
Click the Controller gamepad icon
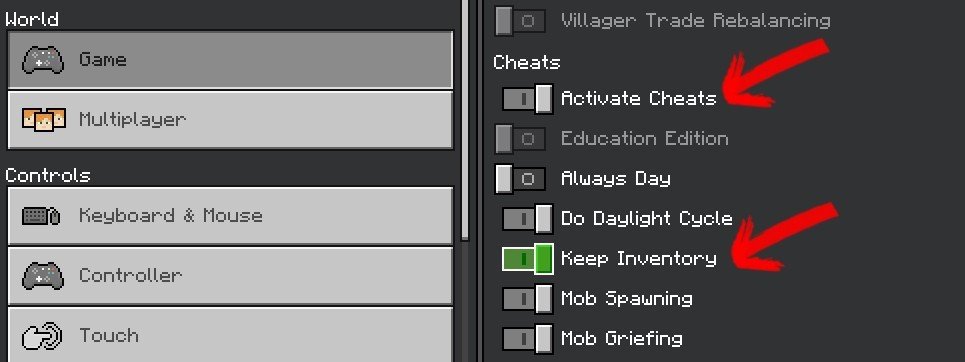(x=42, y=275)
